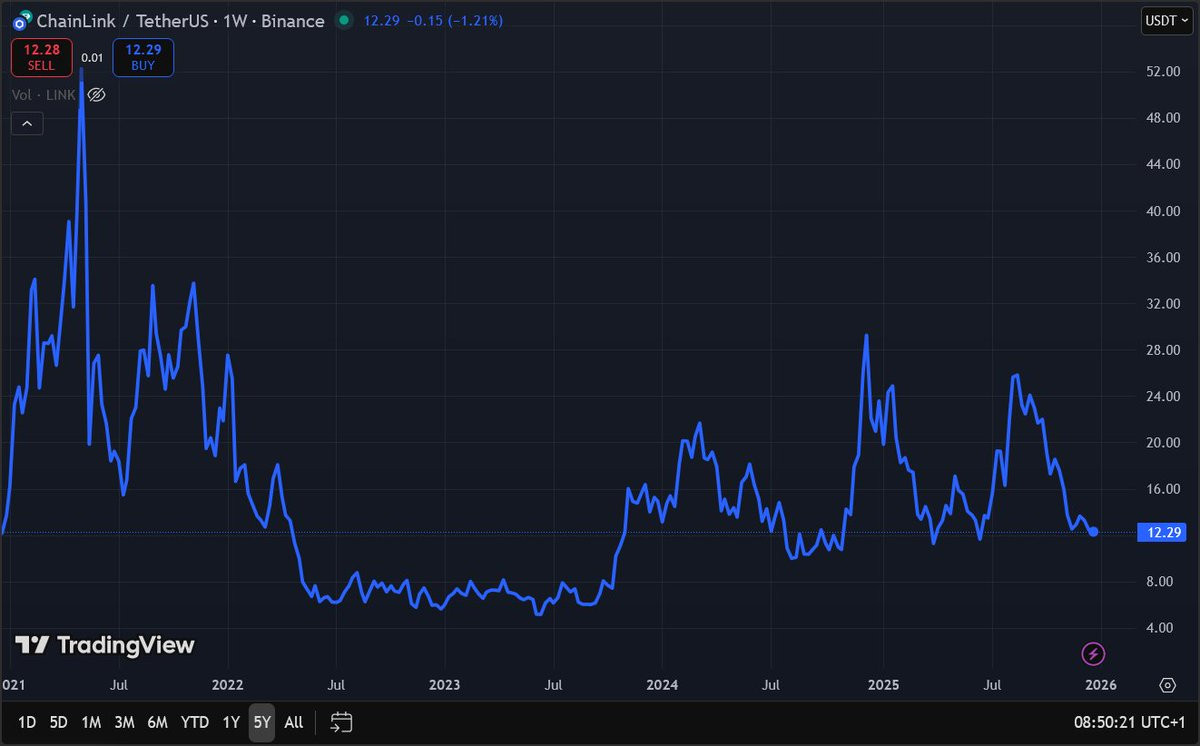The height and width of the screenshot is (746, 1200).
Task: Open the USDT currency dropdown
Action: (x=1166, y=20)
